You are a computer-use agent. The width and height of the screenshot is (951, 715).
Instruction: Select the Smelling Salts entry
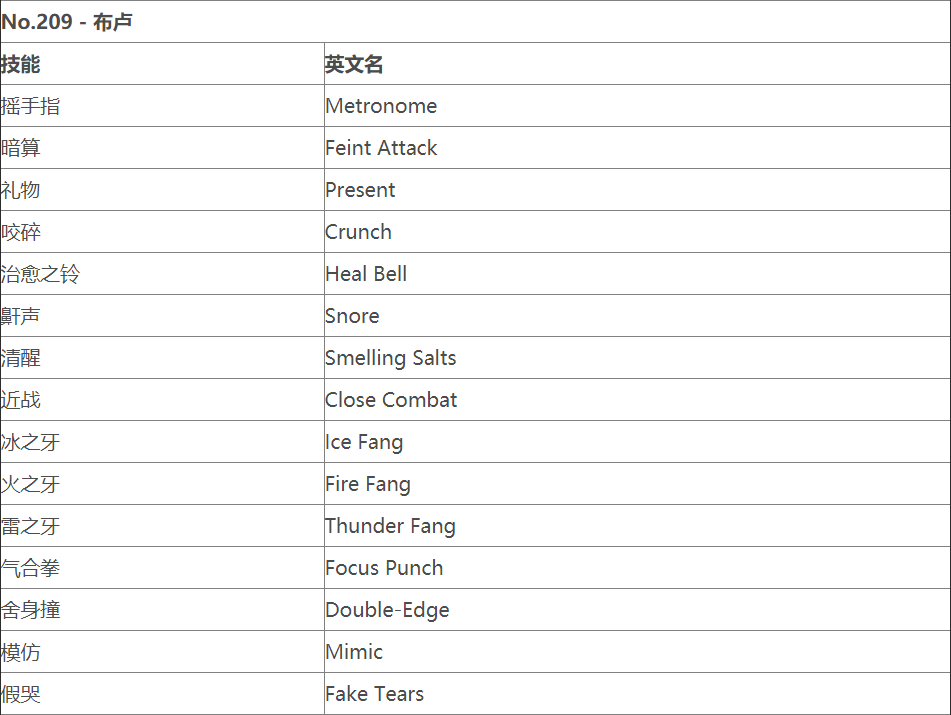390,358
